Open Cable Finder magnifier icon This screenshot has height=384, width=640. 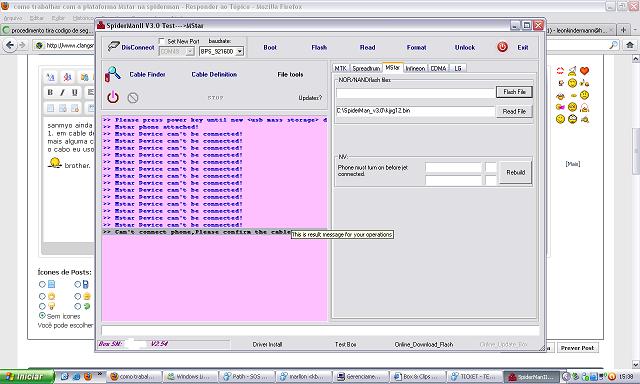click(x=113, y=74)
